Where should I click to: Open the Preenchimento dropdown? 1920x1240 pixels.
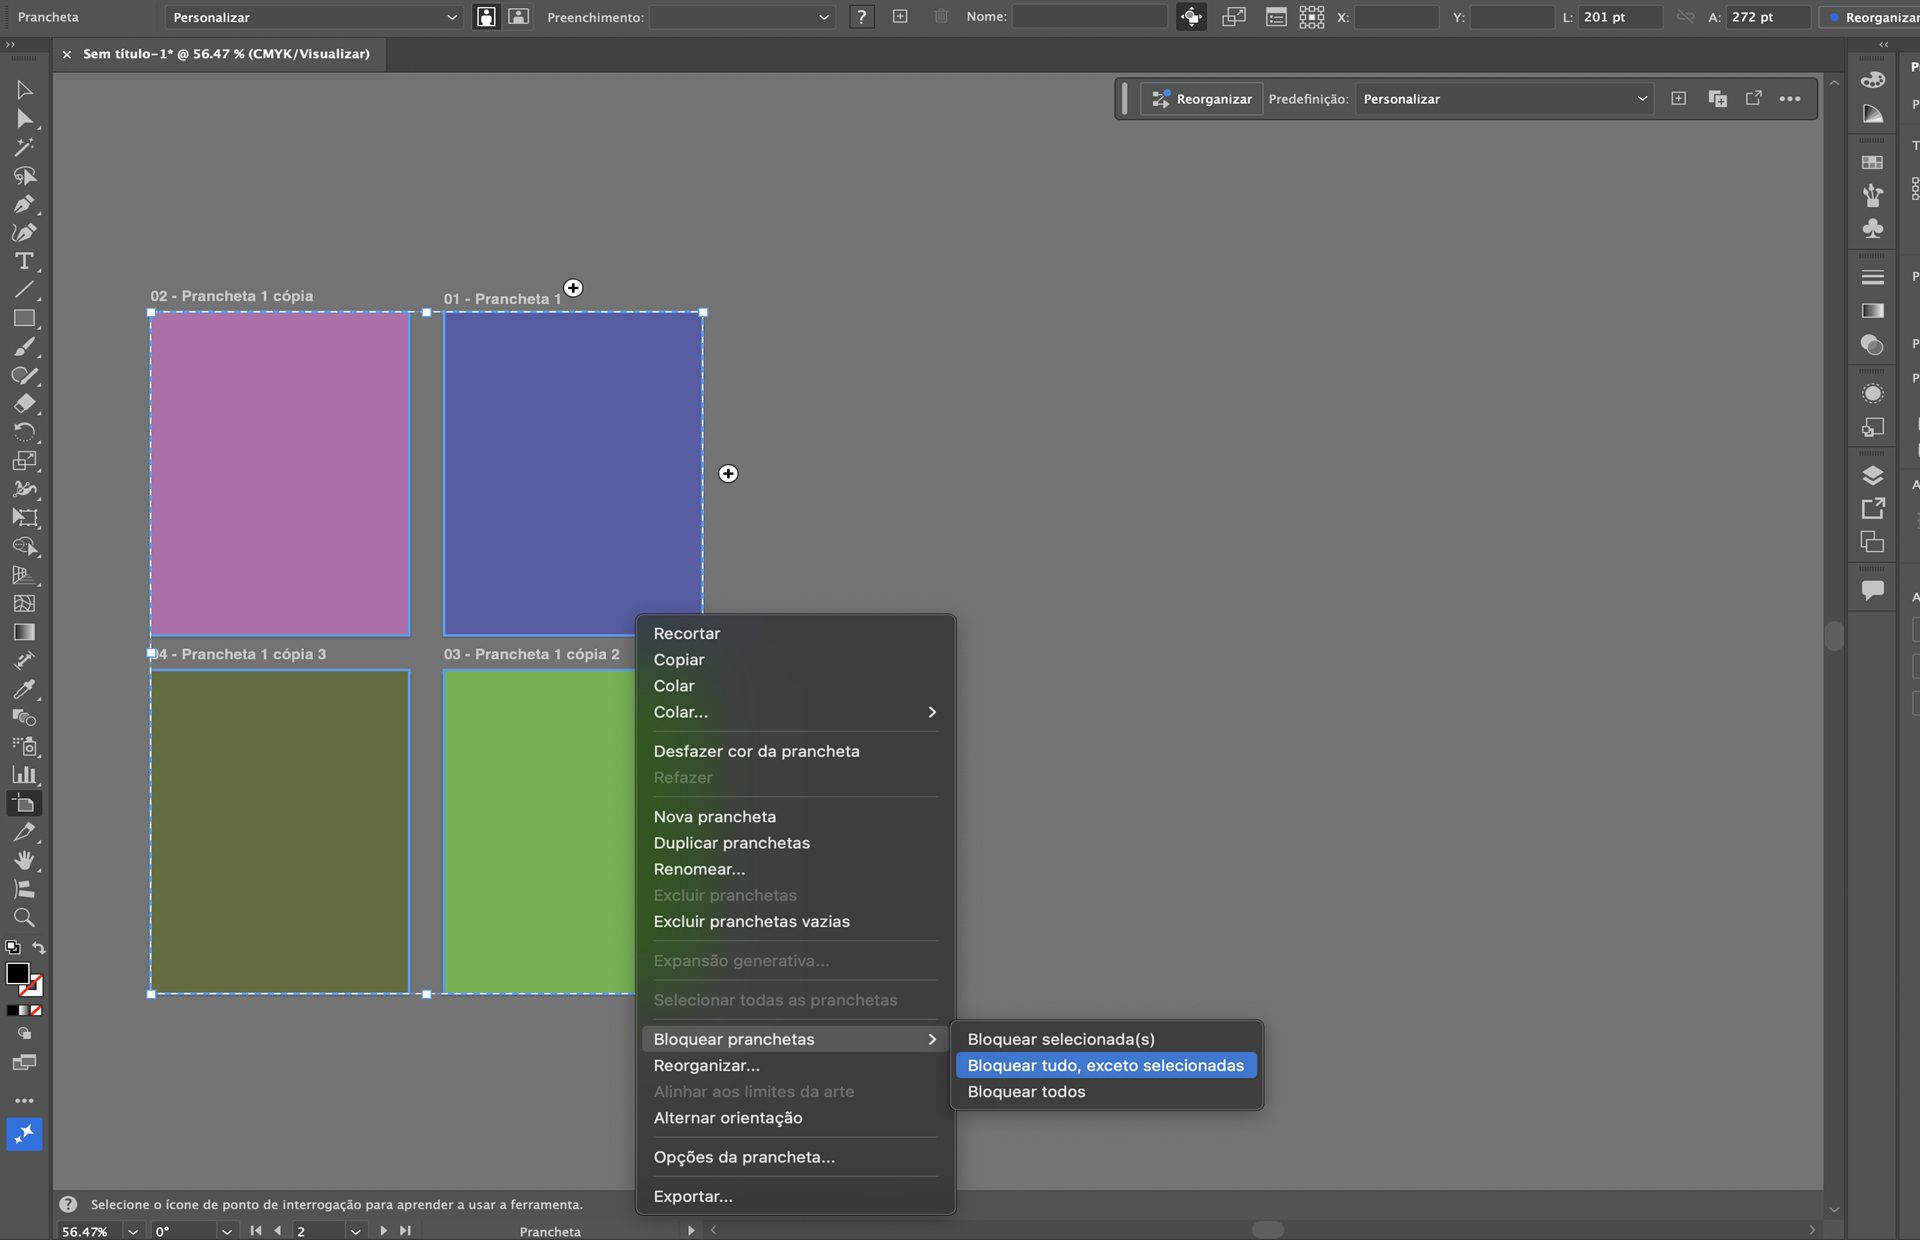point(740,17)
